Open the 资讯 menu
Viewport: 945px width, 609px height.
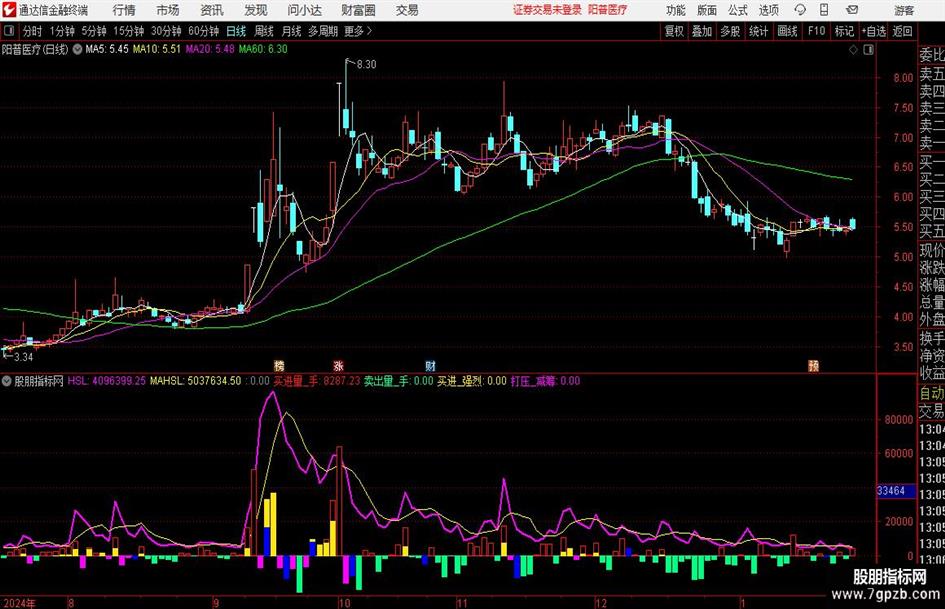click(x=212, y=10)
